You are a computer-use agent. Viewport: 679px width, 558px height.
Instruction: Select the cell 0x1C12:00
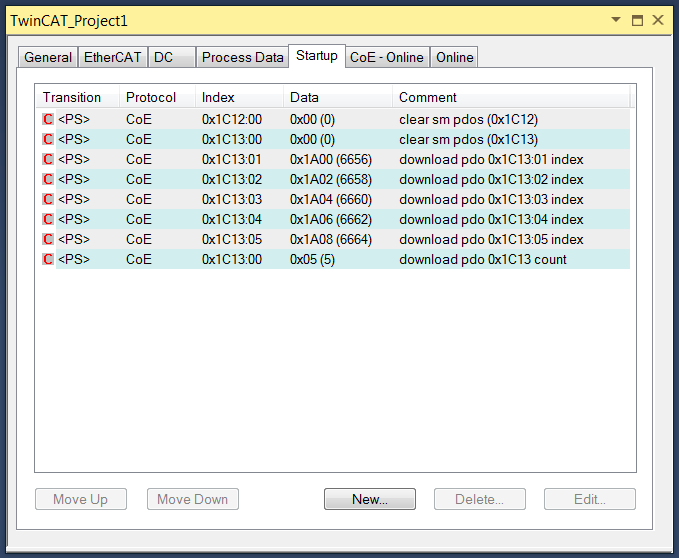pyautogui.click(x=232, y=119)
